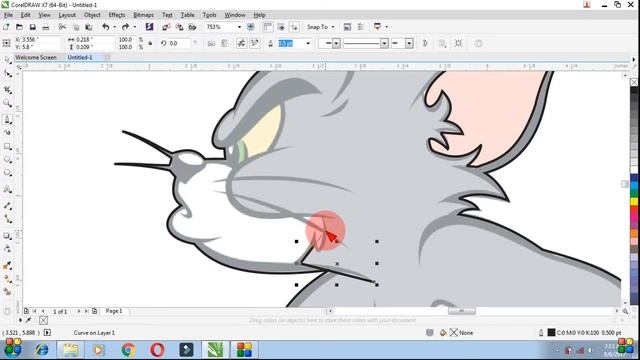Mirror object horizontally
This screenshot has width=640, height=360.
211,43
